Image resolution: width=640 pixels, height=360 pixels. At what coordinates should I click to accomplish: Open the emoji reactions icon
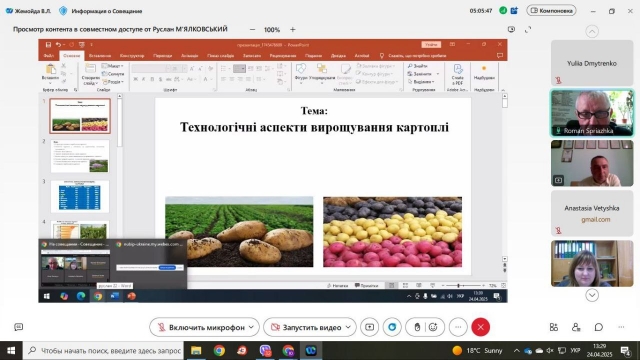pos(433,327)
